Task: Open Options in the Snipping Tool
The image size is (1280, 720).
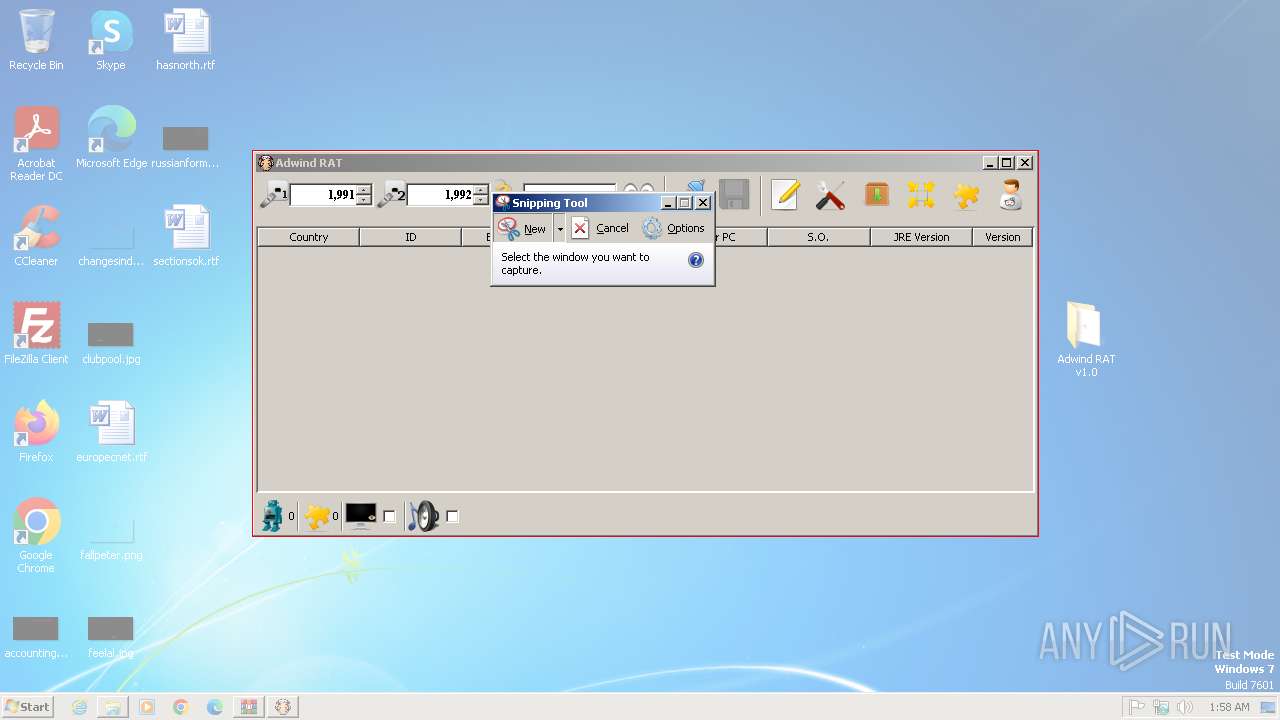Action: click(x=674, y=229)
